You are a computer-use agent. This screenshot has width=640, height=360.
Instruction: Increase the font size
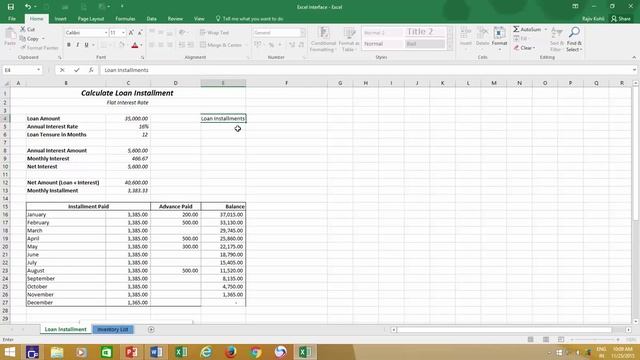131,33
